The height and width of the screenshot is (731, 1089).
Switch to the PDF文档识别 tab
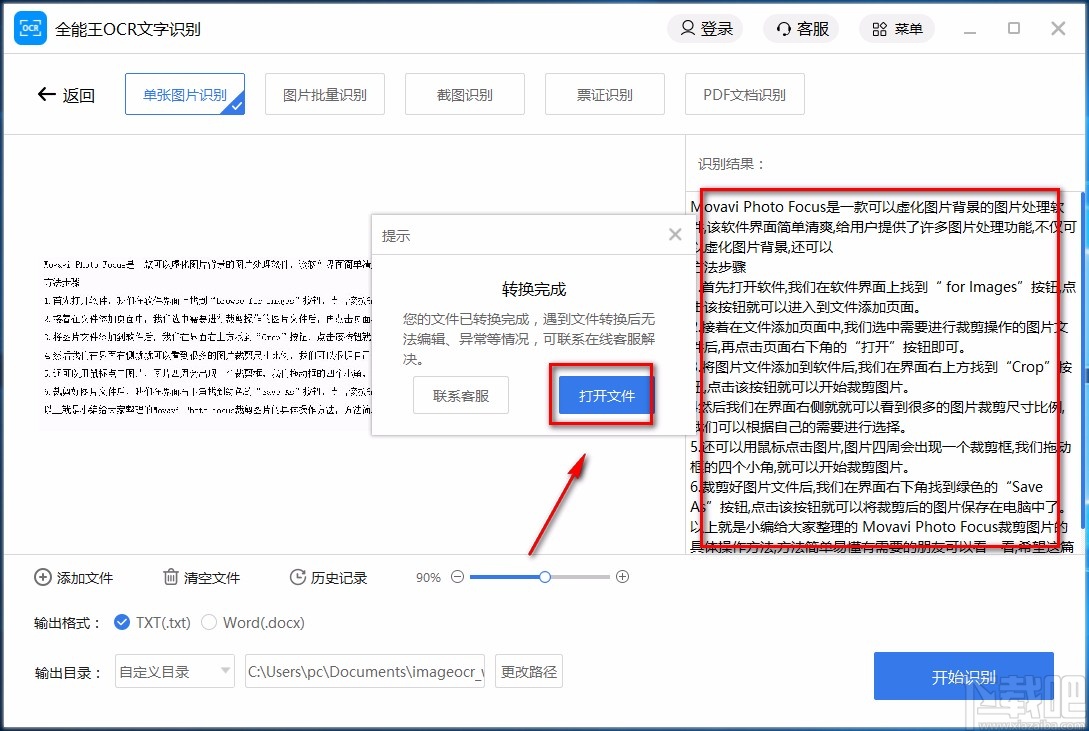pos(744,93)
